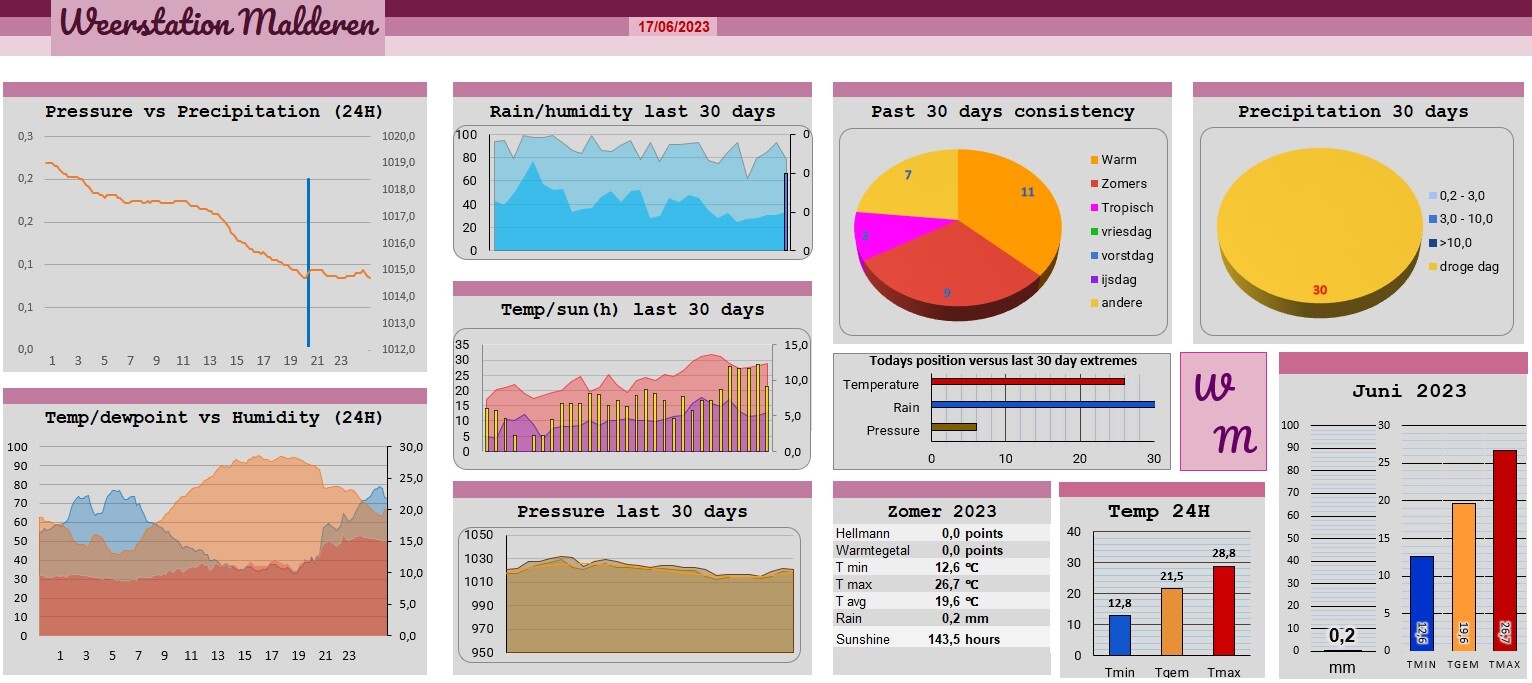Click the Juni 2023 panel title

[1409, 391]
